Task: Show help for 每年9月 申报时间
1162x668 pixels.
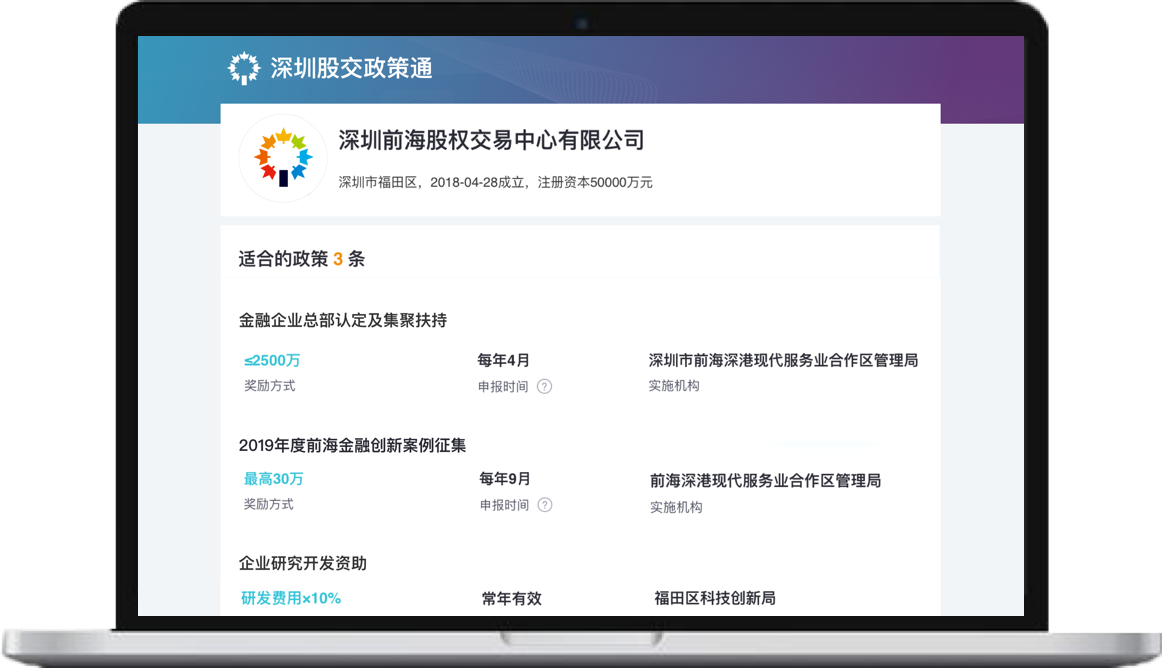Action: (545, 505)
